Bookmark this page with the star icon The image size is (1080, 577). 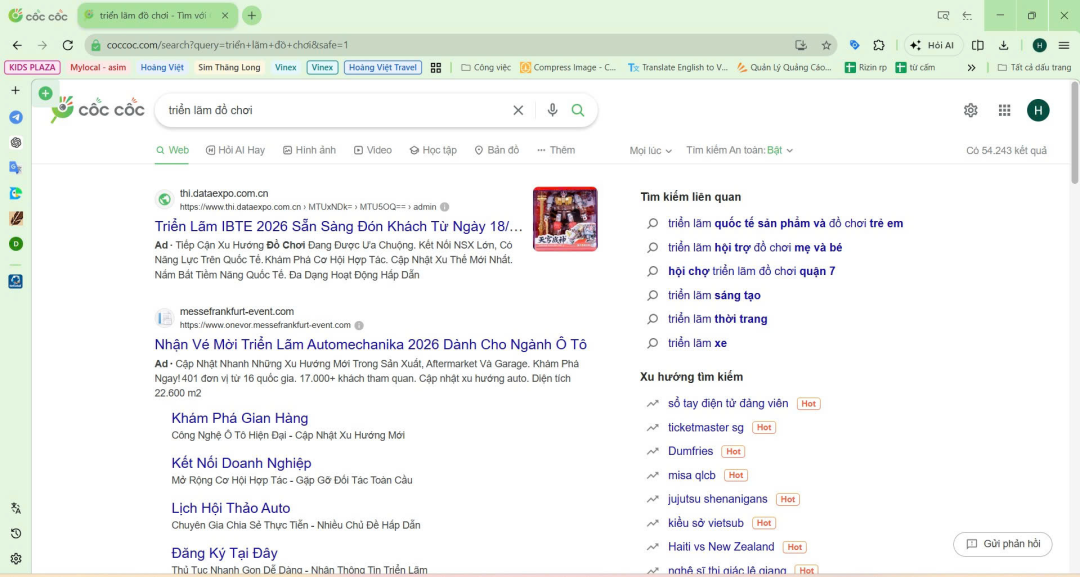tap(826, 45)
